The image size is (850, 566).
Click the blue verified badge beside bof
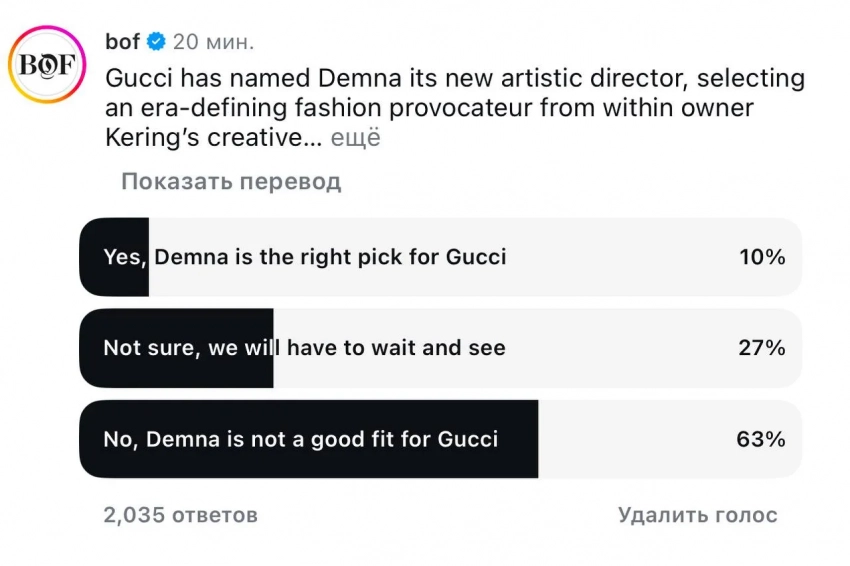(x=157, y=42)
